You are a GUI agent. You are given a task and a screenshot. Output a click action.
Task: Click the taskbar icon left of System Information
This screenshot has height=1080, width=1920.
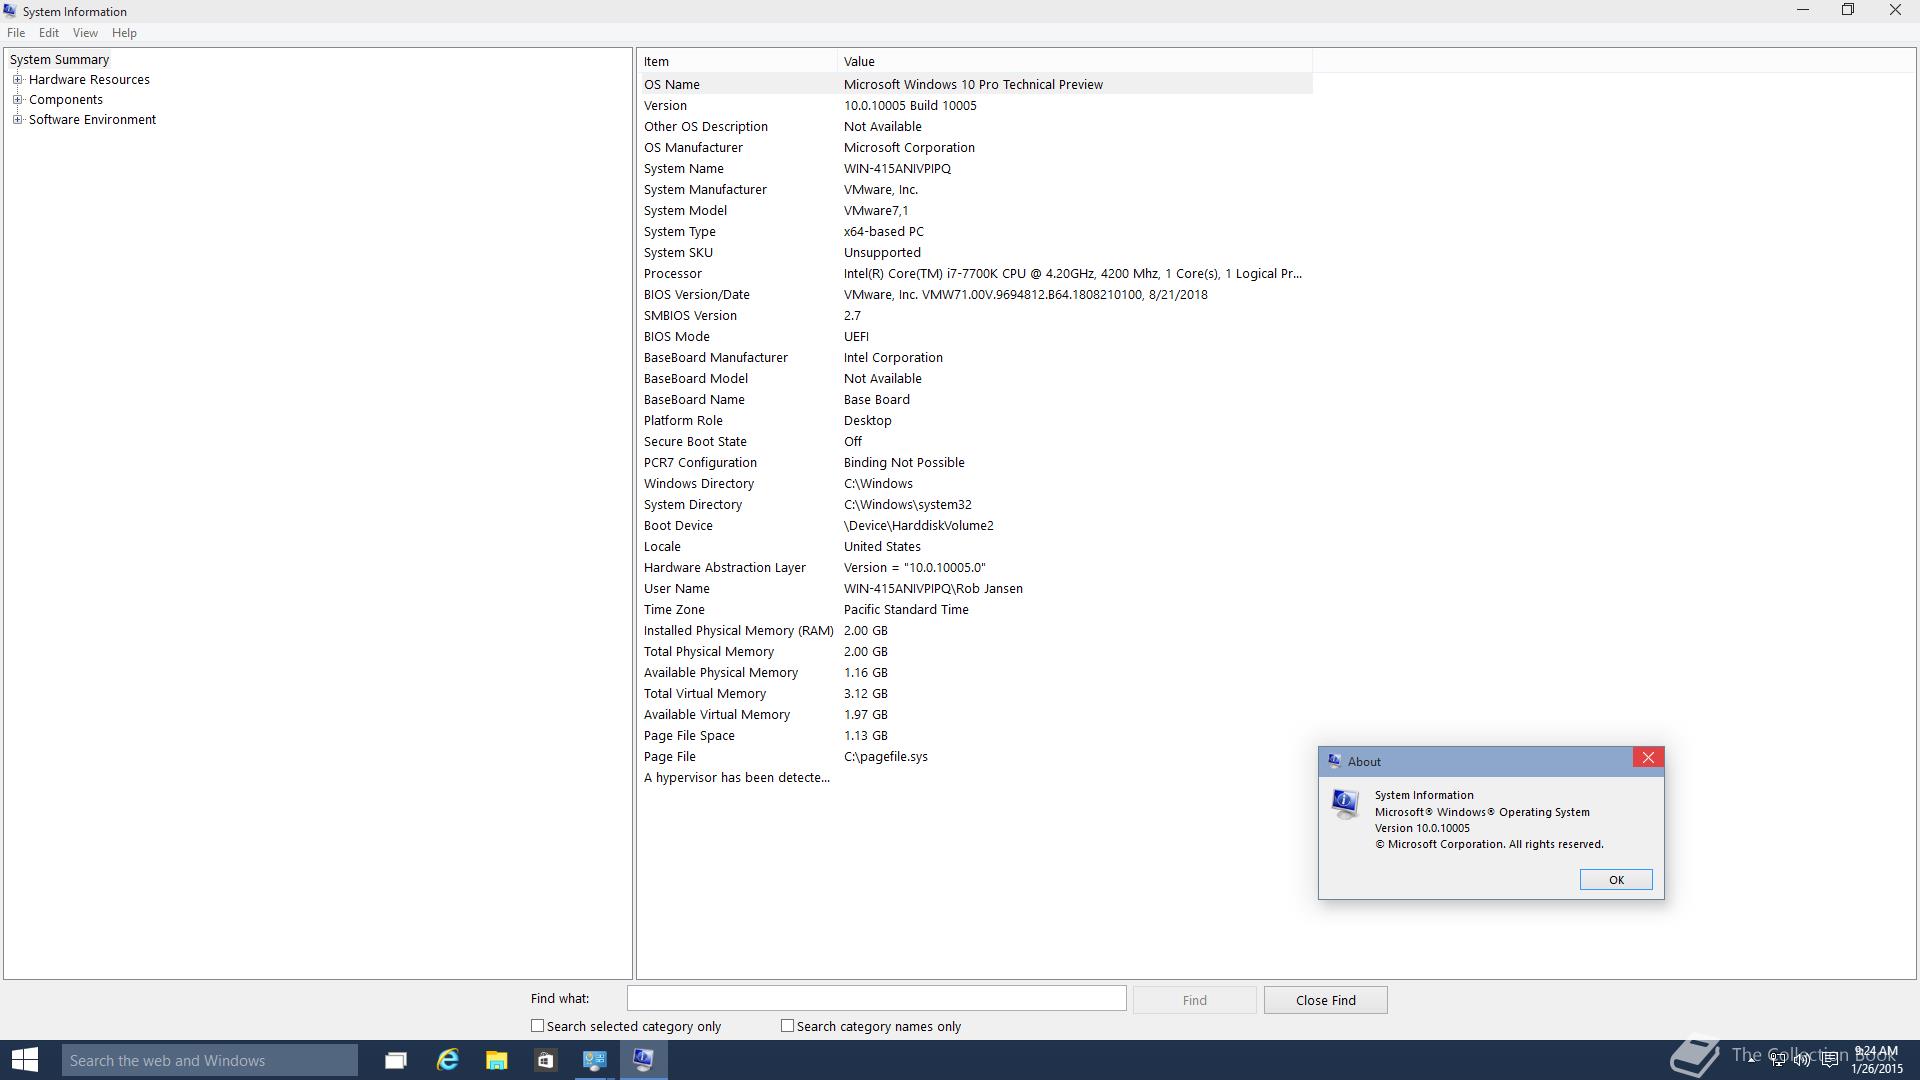(x=594, y=1060)
